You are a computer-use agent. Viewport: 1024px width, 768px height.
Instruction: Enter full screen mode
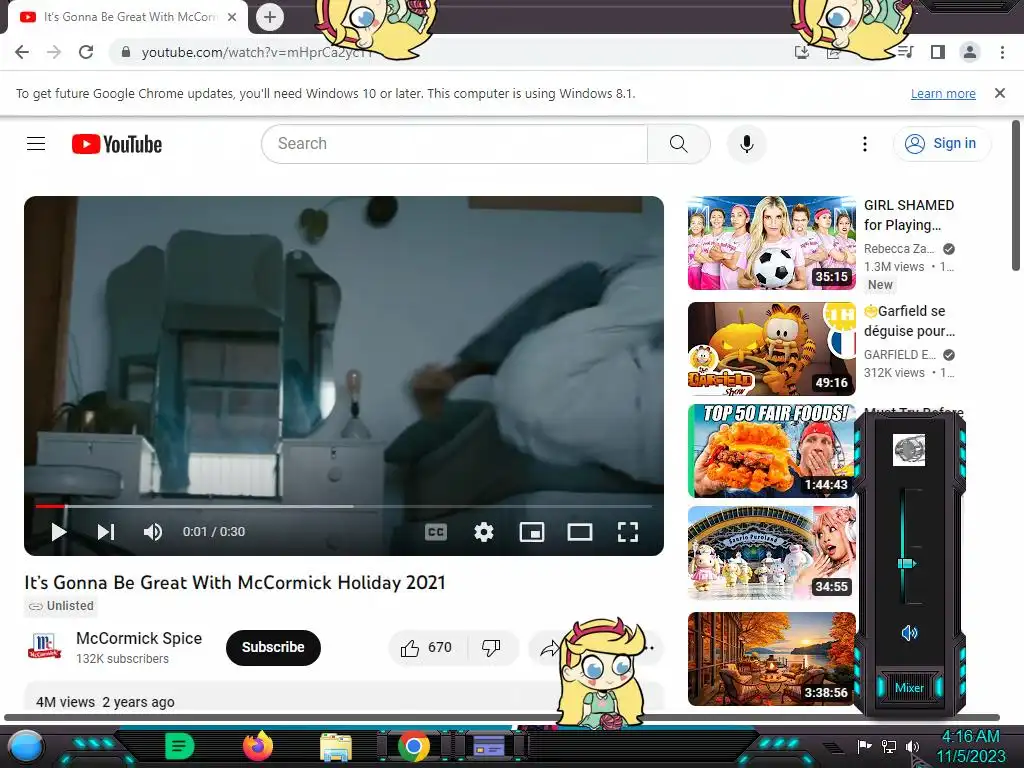[628, 532]
